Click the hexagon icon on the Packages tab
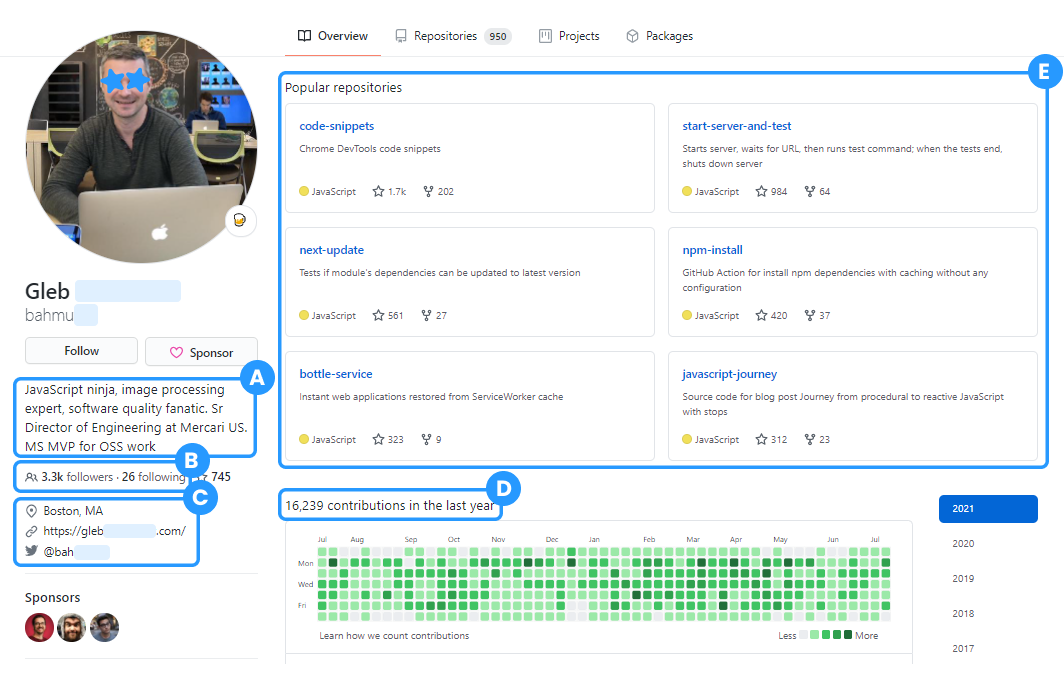Screen dimensions: 1064x694 tap(631, 35)
